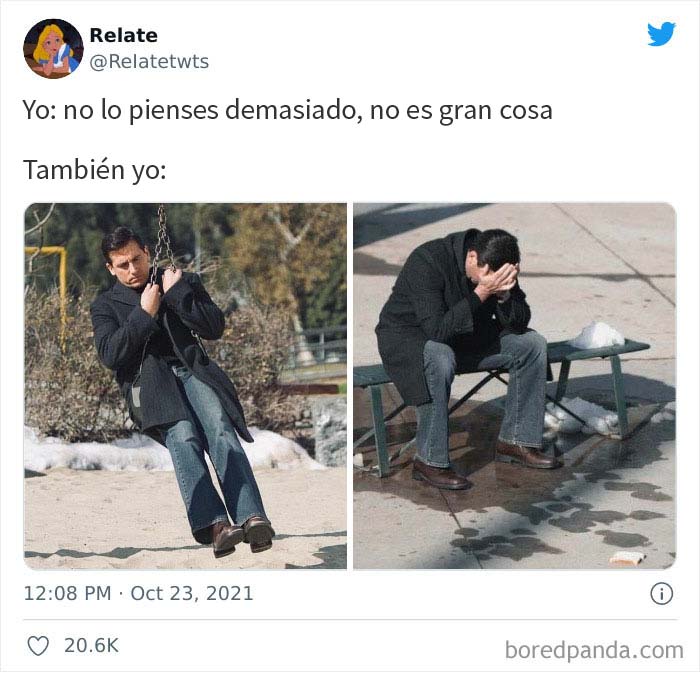
Task: Visit the @Relatetwts handle
Action: 149,62
